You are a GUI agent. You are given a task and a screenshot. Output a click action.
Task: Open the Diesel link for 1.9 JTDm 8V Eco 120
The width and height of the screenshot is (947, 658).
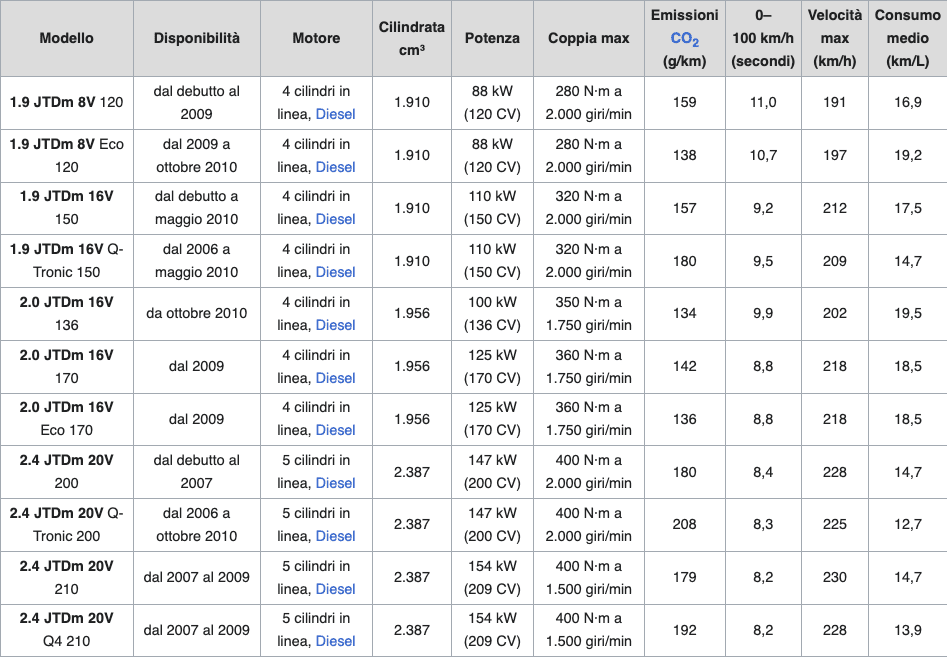click(x=335, y=167)
